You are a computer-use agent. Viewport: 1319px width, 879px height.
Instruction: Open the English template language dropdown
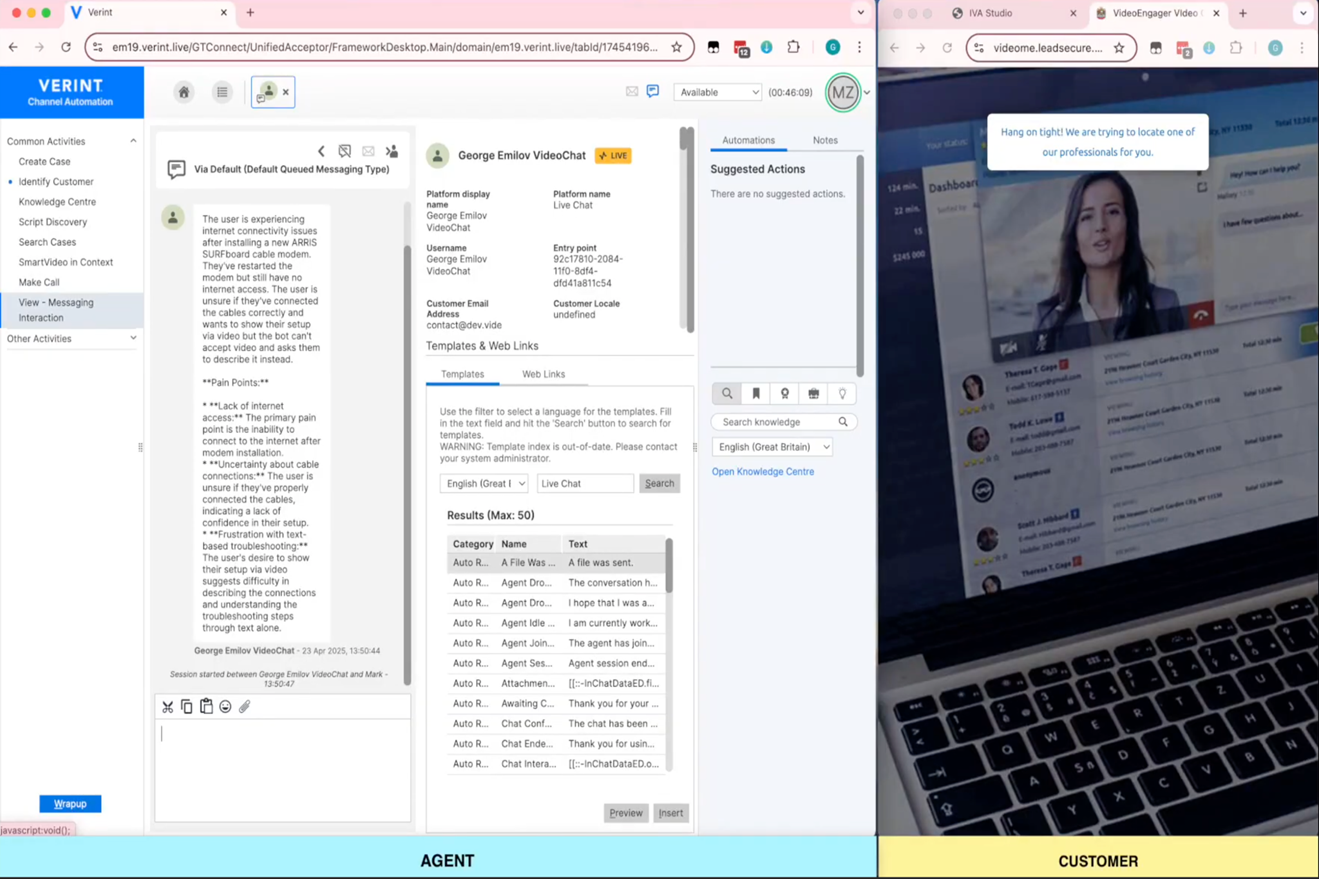click(484, 483)
